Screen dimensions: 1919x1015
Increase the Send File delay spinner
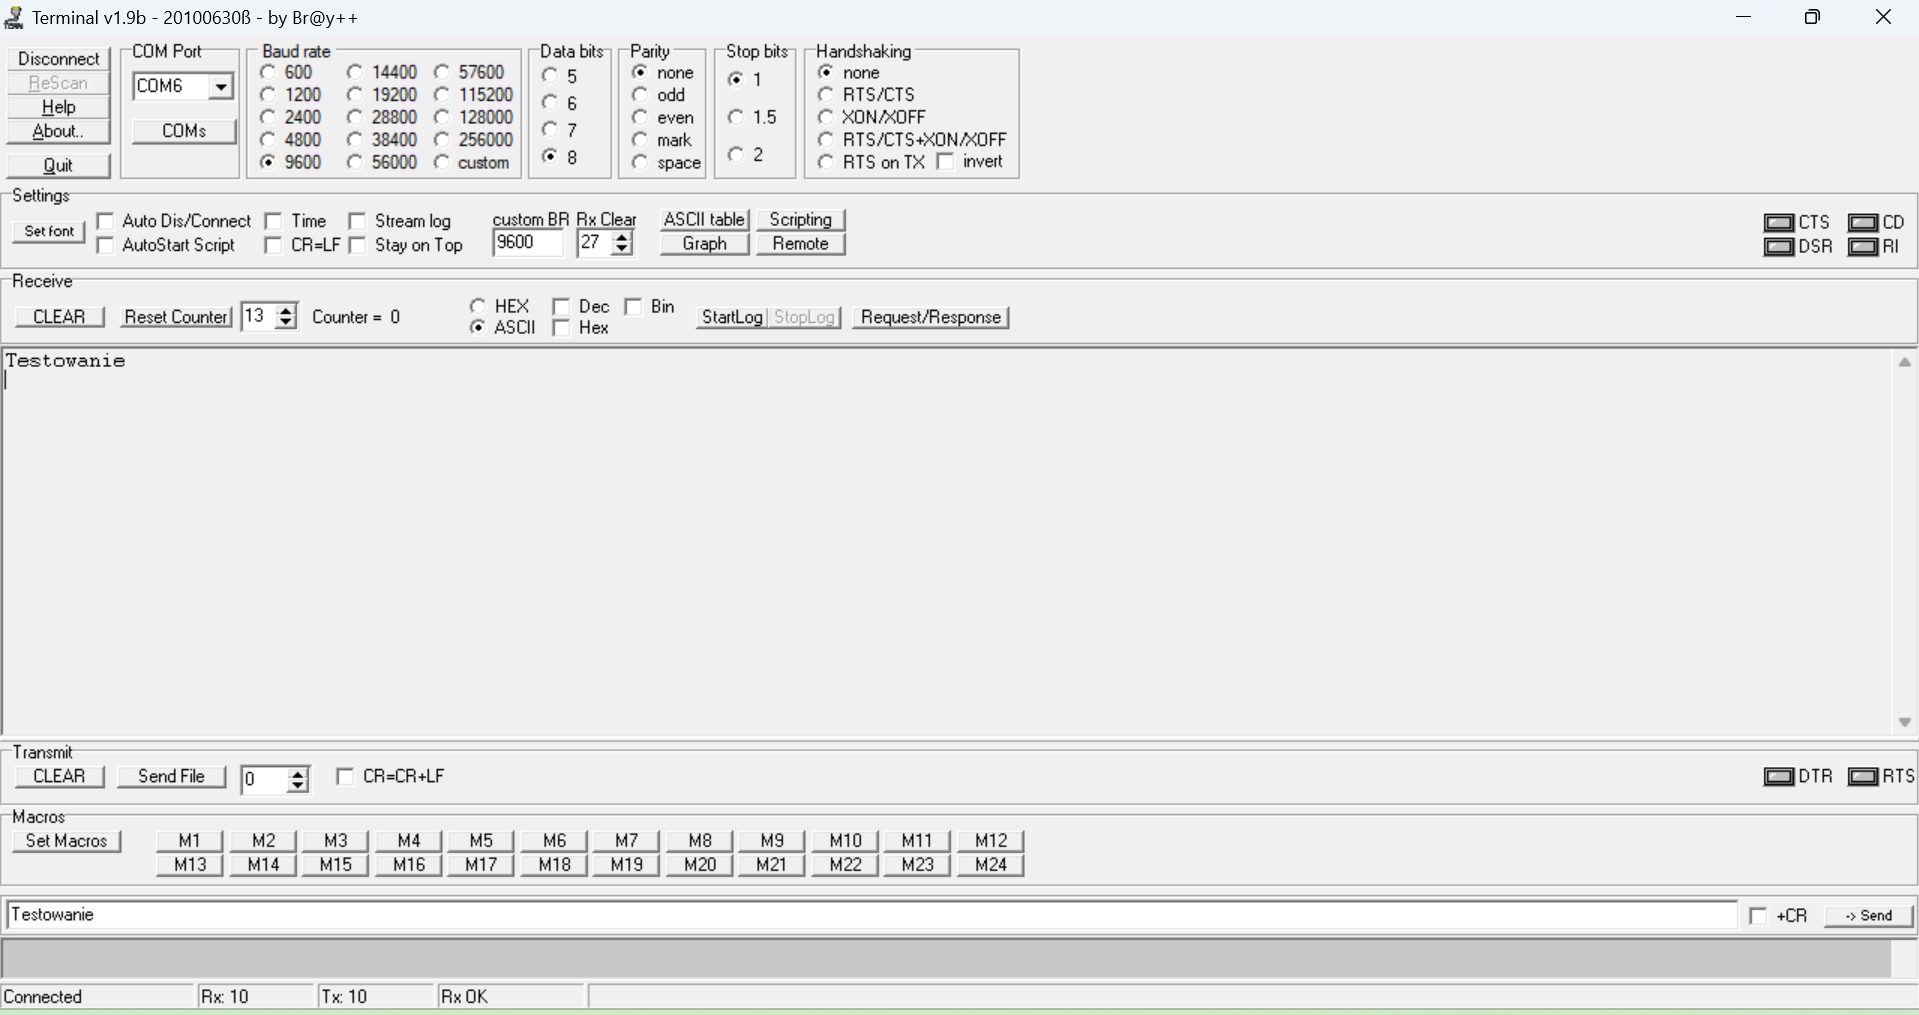[x=298, y=773]
